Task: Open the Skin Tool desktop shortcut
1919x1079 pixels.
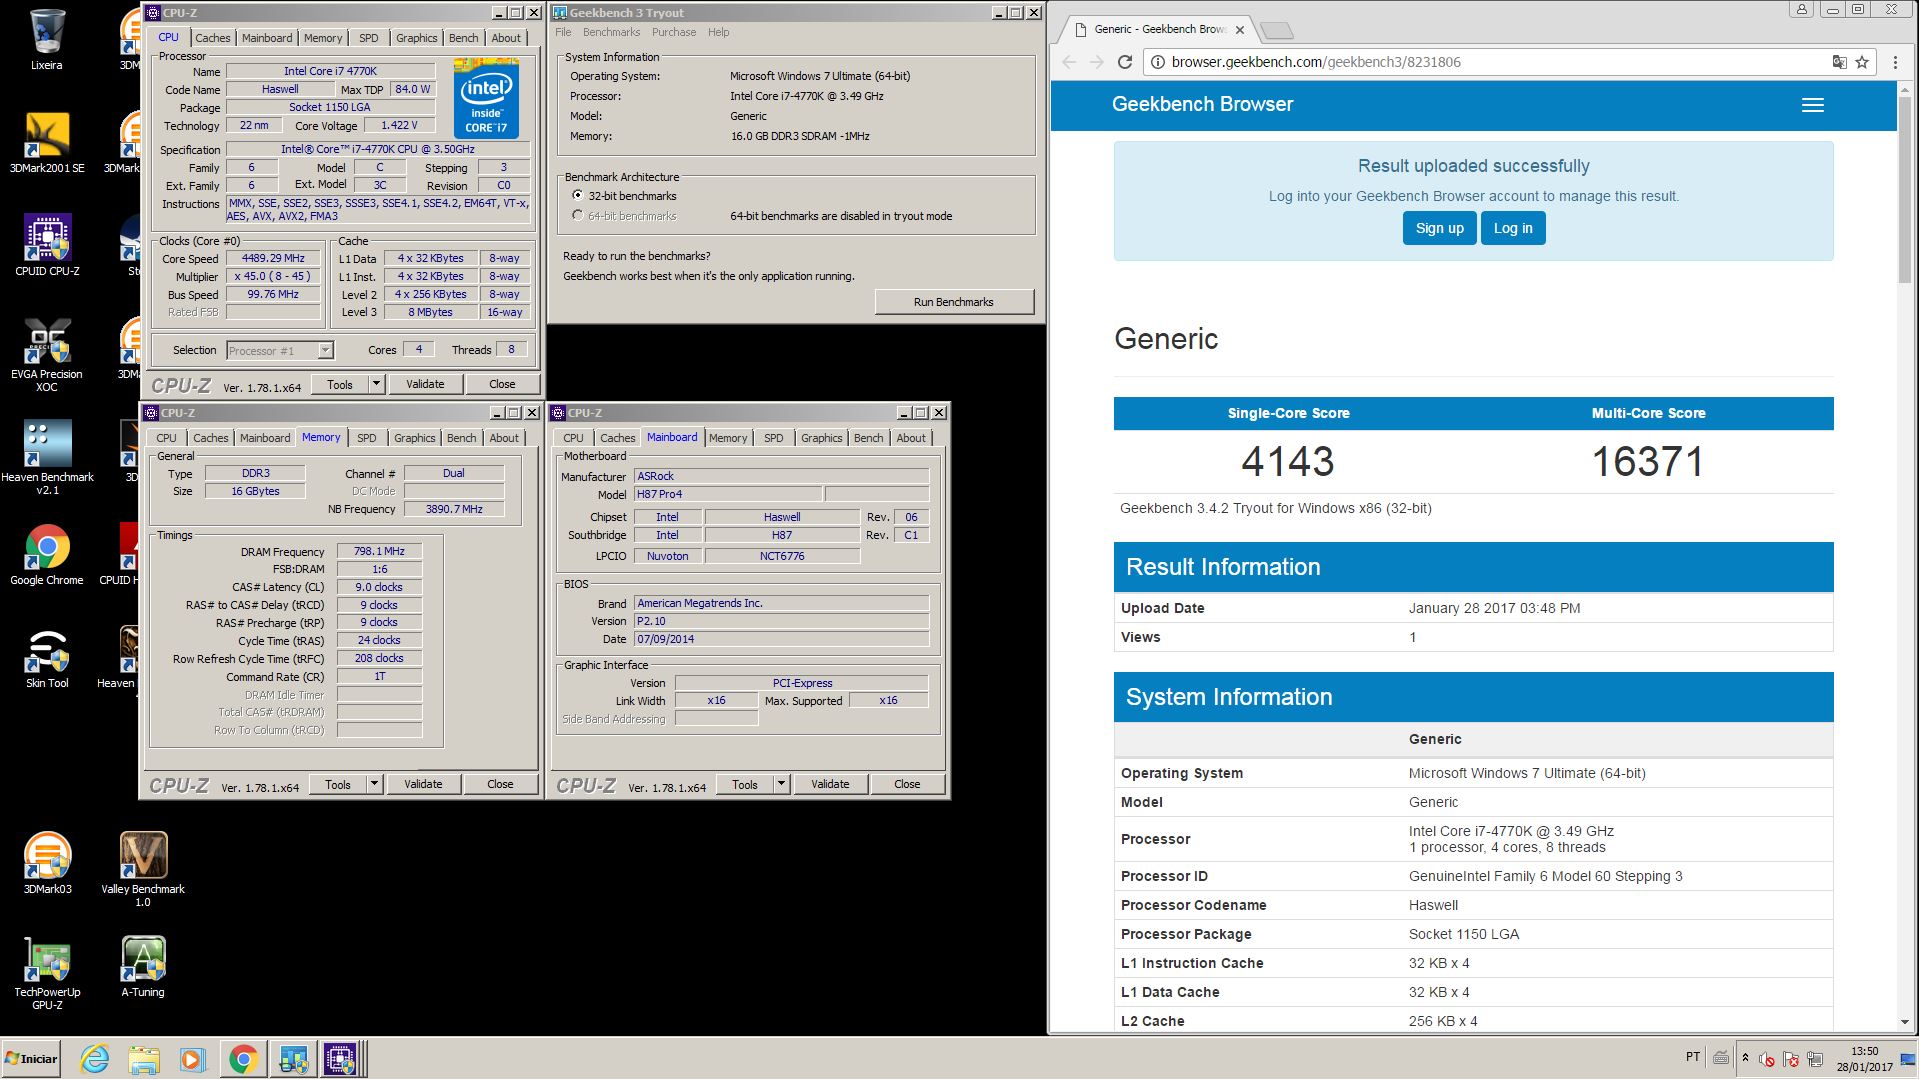Action: click(47, 657)
